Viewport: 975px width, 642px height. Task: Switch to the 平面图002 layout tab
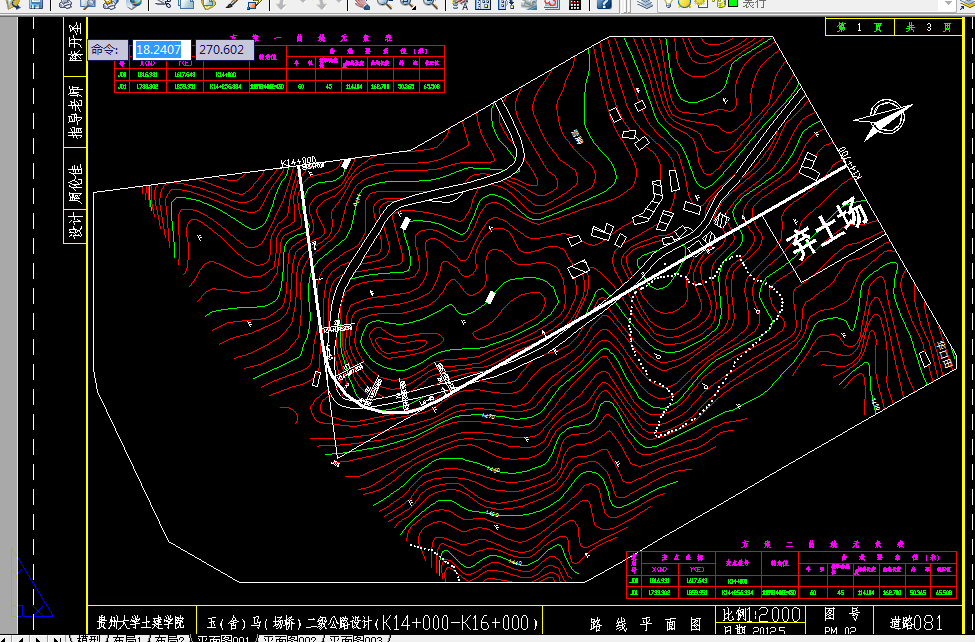pos(290,638)
